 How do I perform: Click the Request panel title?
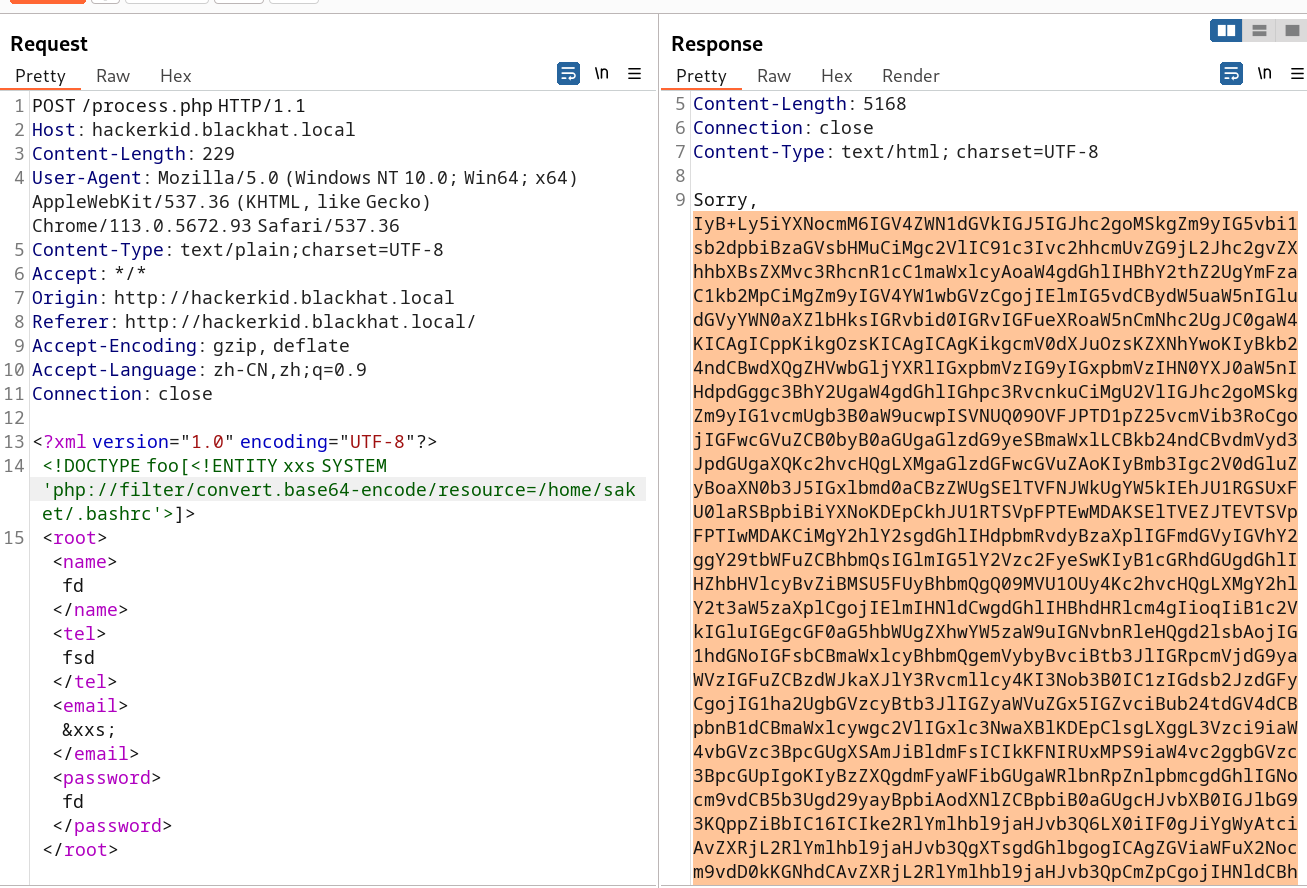[49, 44]
